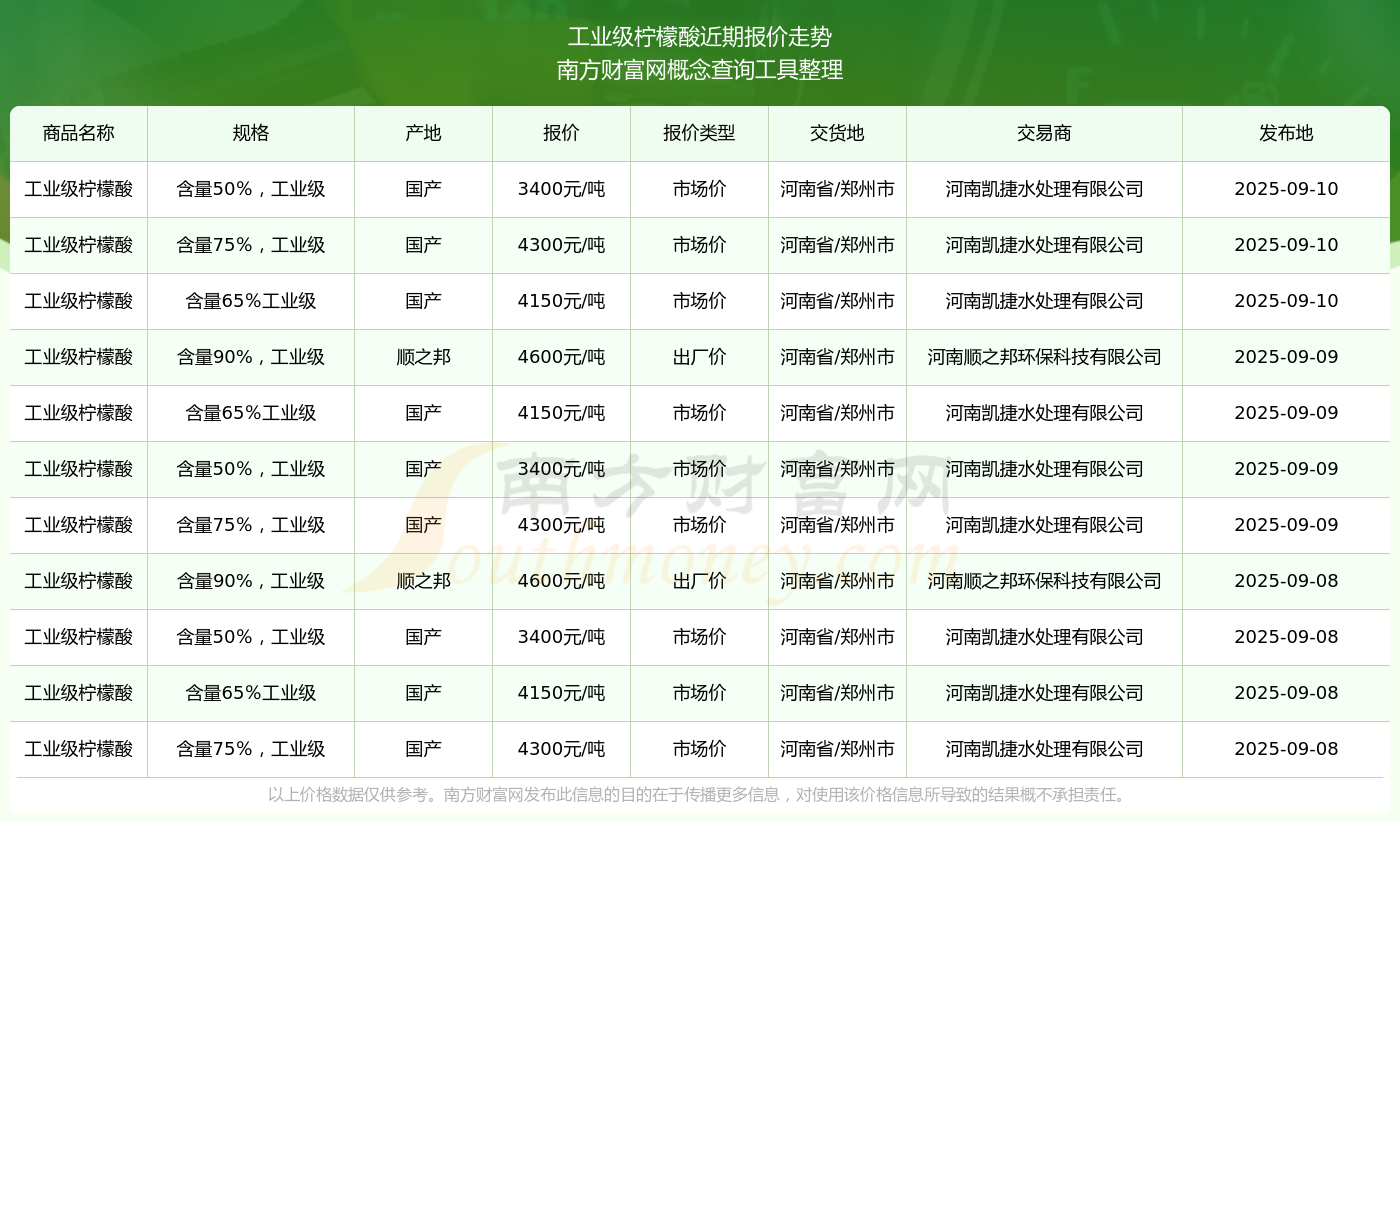
Task: Click the 报价类型 column header
Action: [x=699, y=133]
